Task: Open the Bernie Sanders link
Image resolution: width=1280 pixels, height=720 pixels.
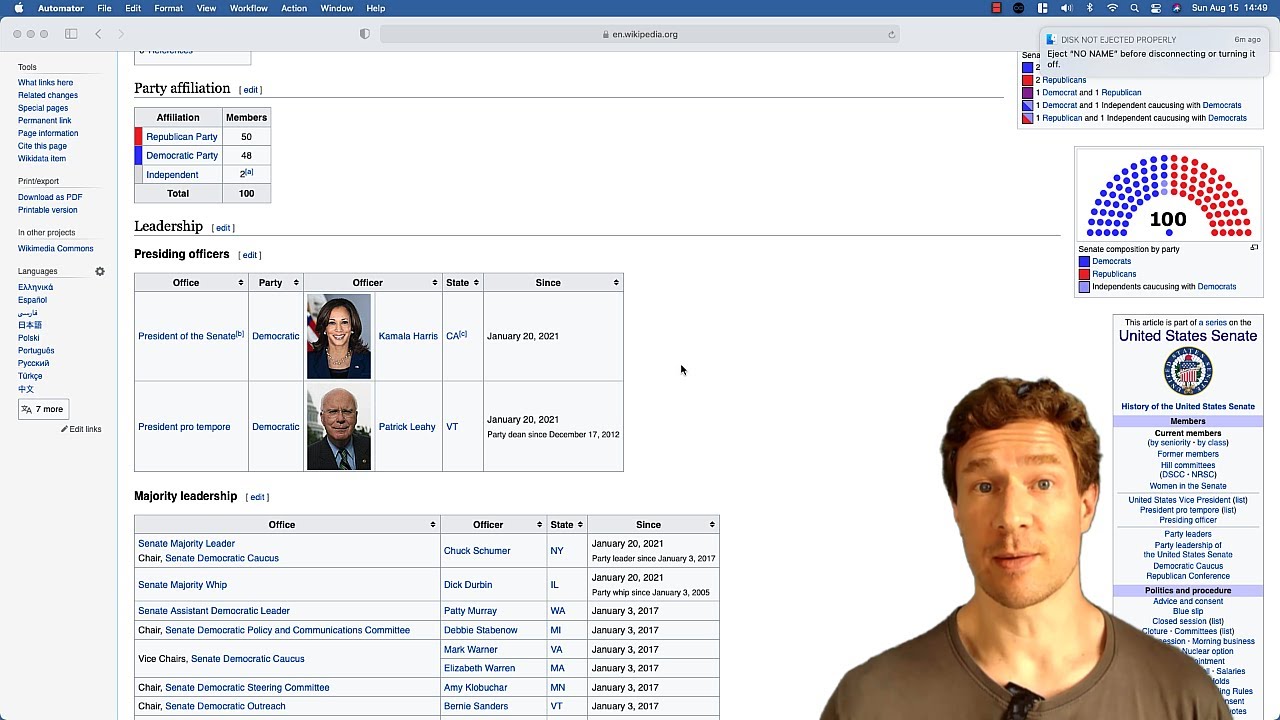Action: click(476, 706)
